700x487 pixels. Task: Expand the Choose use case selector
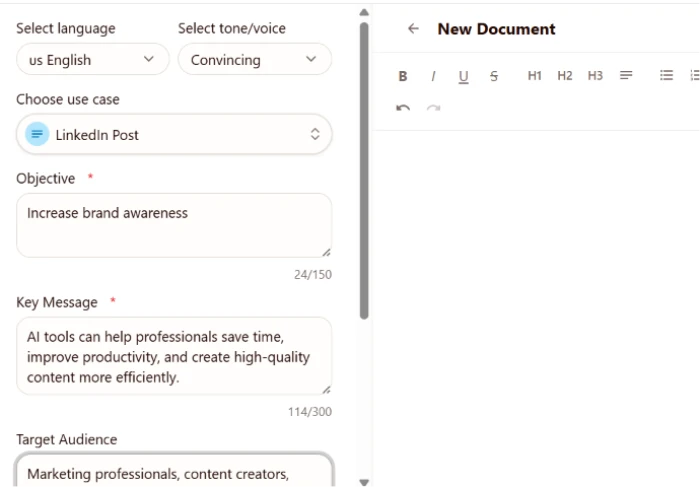click(174, 134)
